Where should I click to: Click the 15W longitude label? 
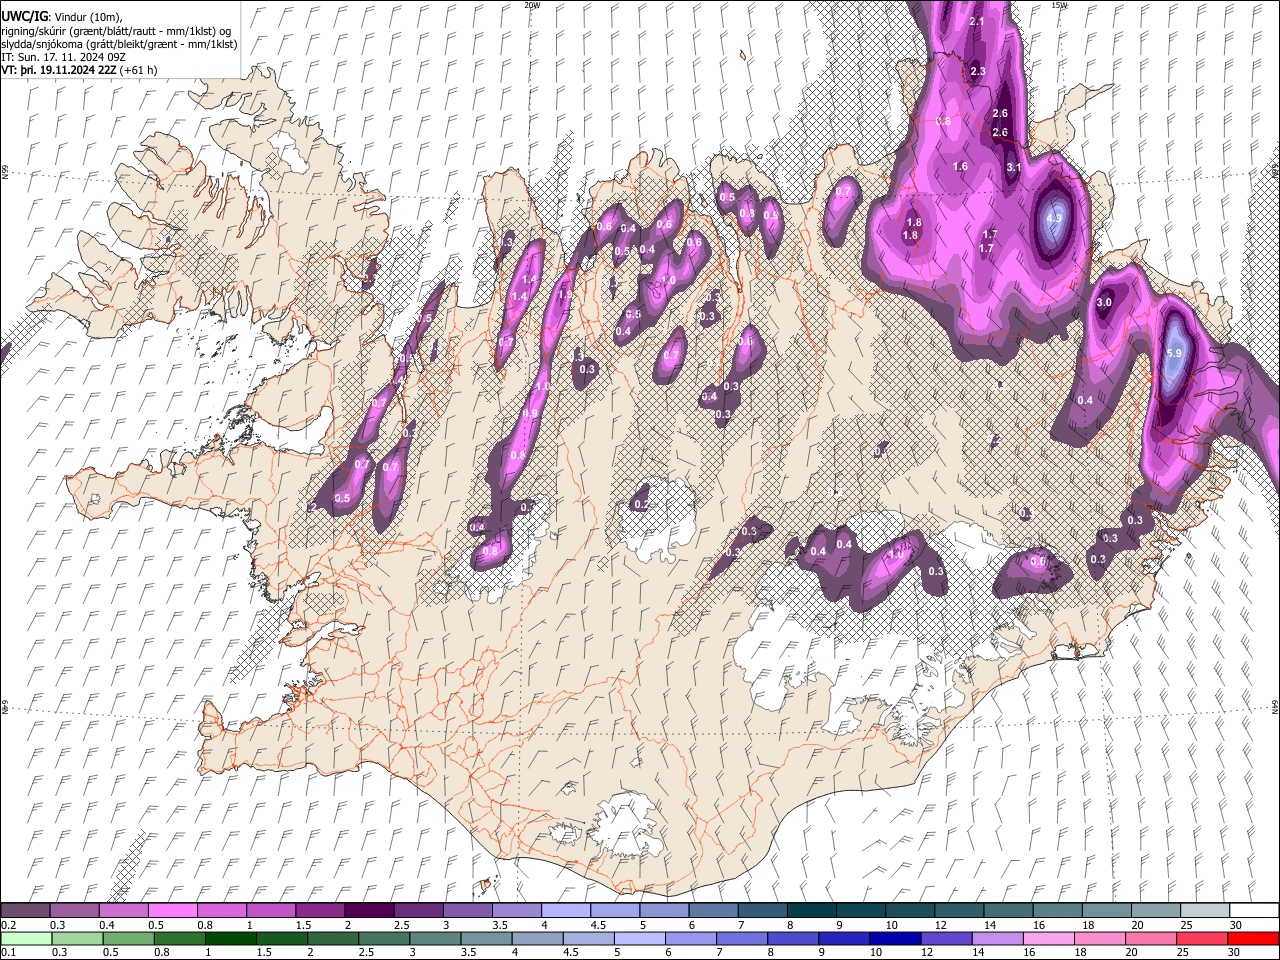[x=1059, y=5]
